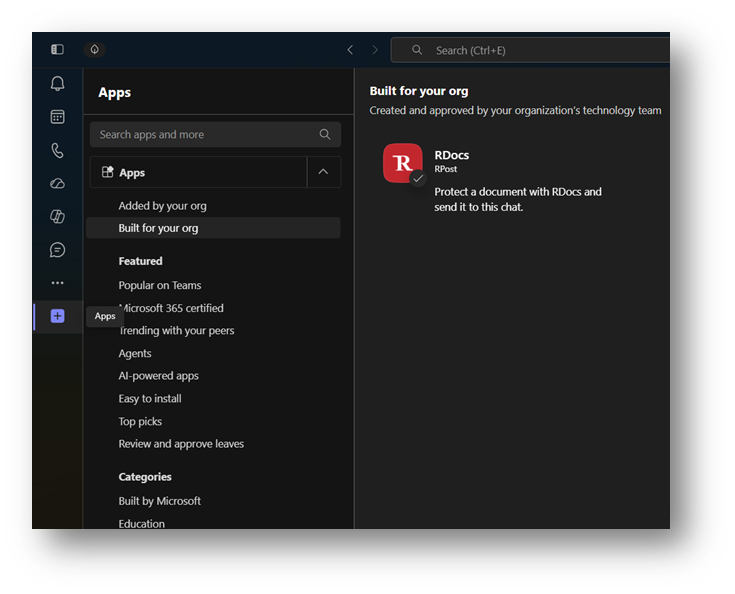Select the Apps plus icon in sidebar

pos(58,316)
